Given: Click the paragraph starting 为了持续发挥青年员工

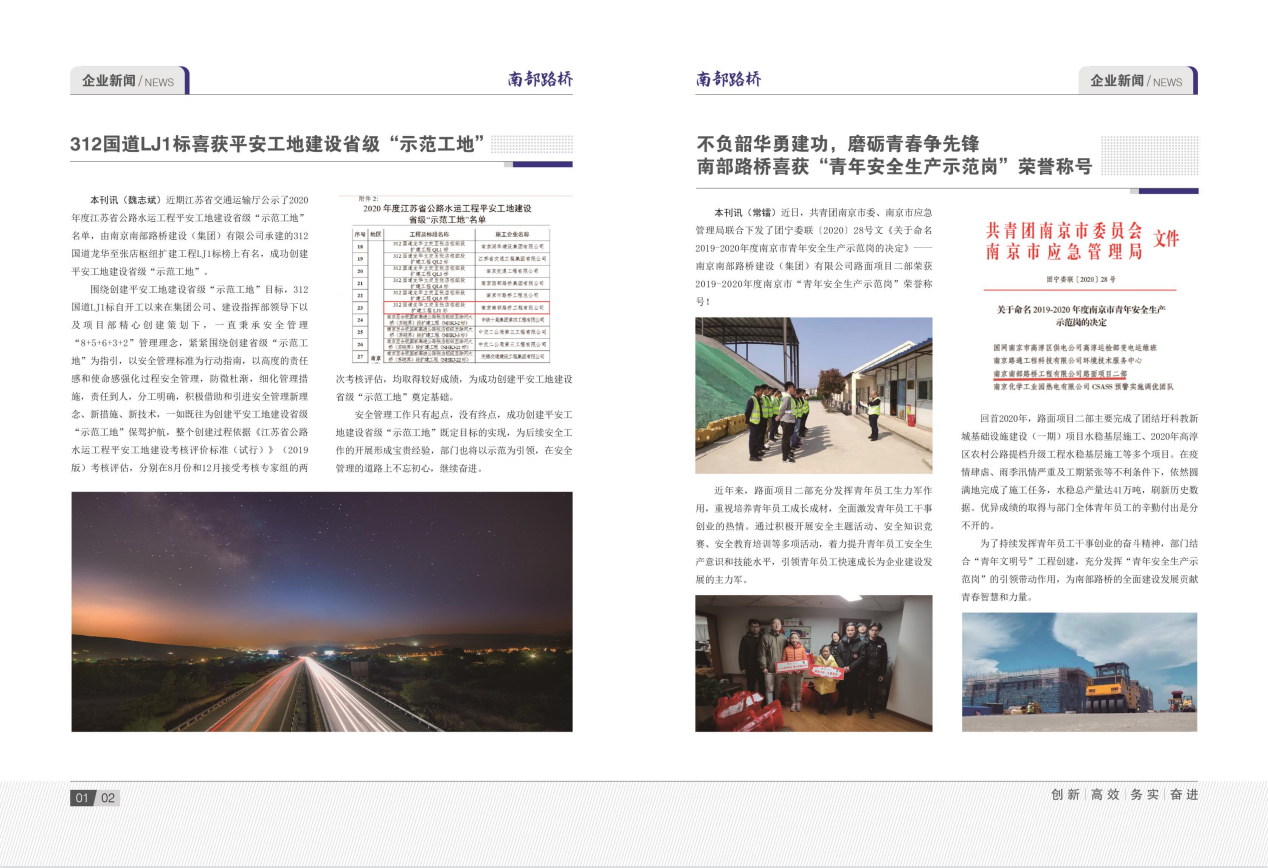Looking at the screenshot, I should coord(1079,569).
